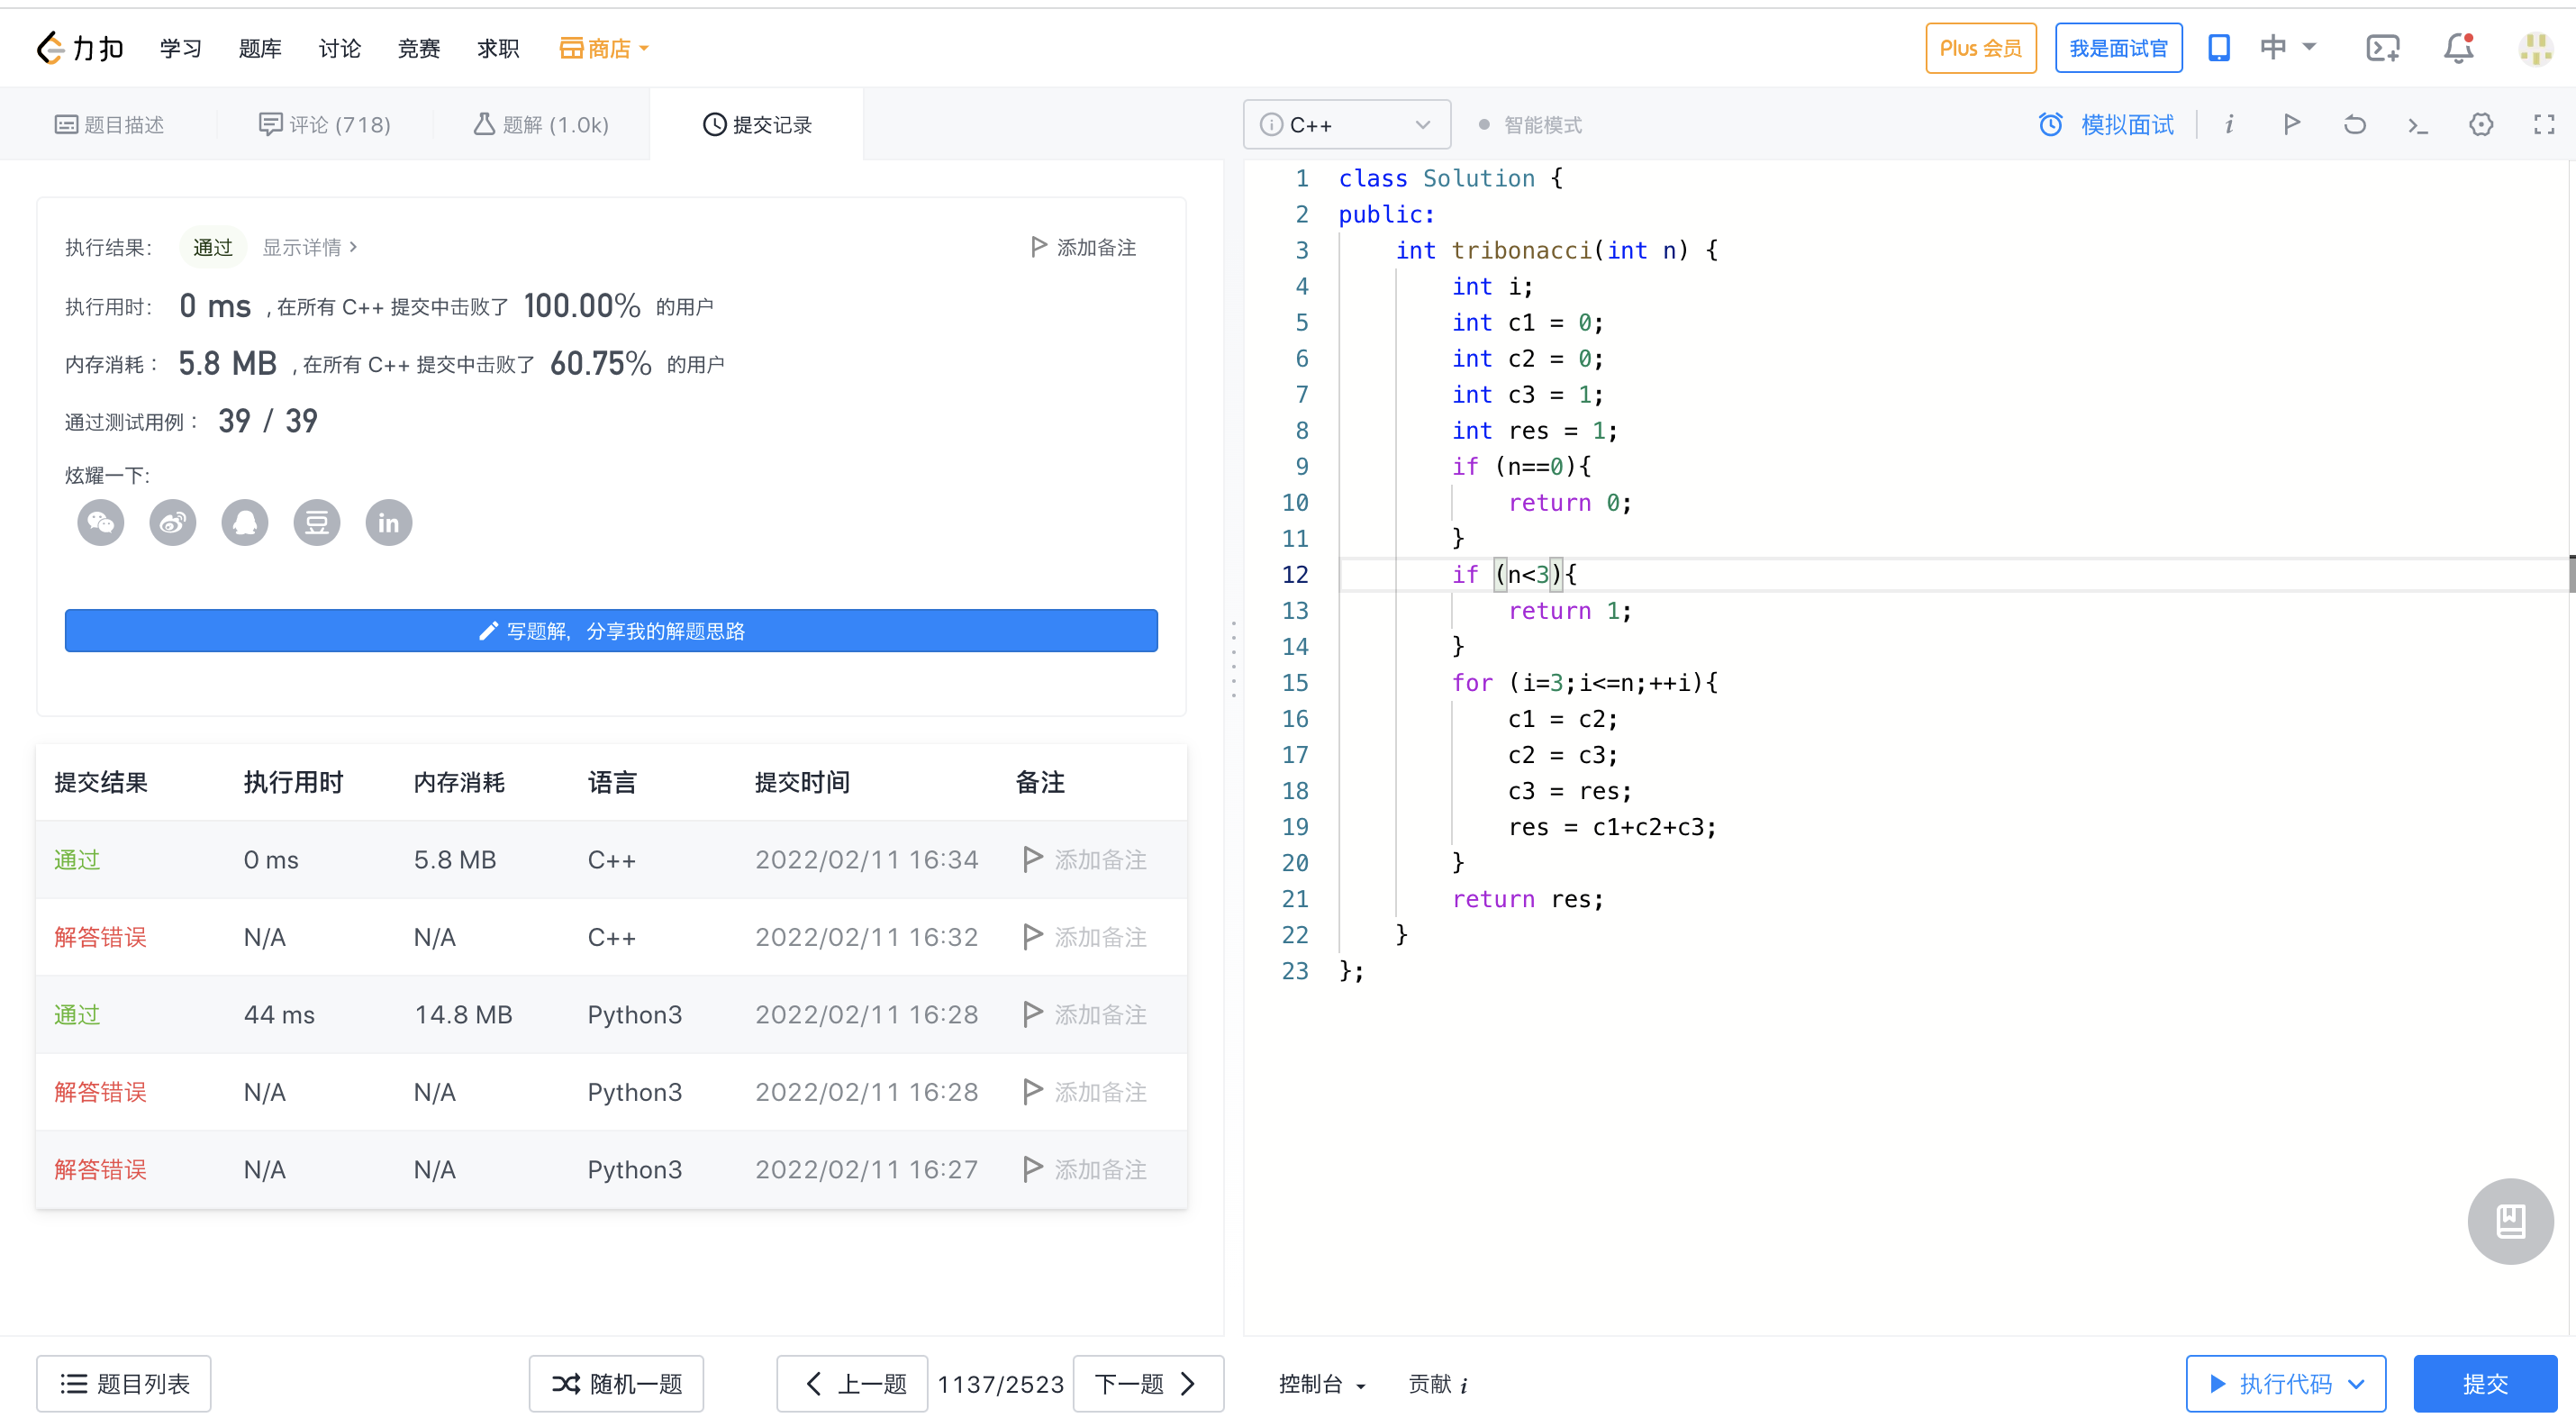This screenshot has width=2576, height=1427.
Task: Click the problem number field 1137/2523
Action: (x=1000, y=1384)
